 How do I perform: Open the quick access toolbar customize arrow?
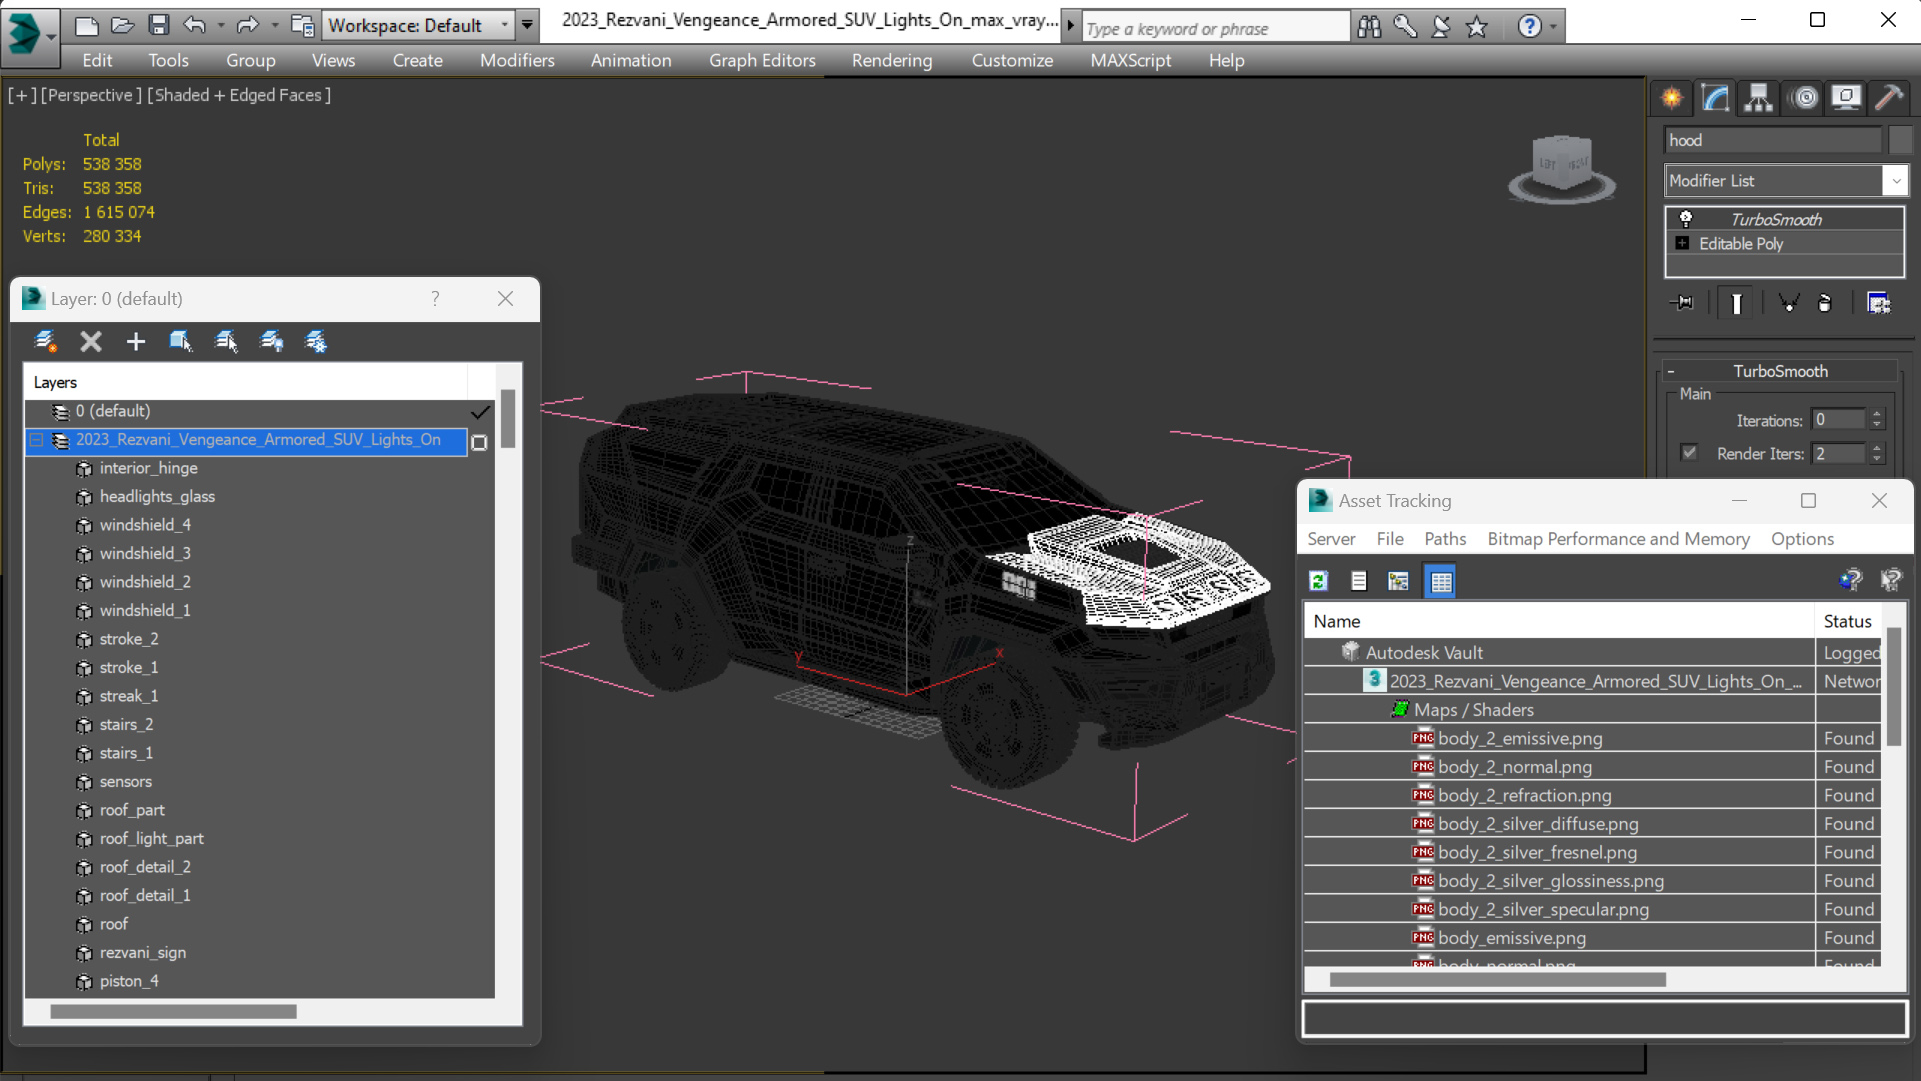527,25
